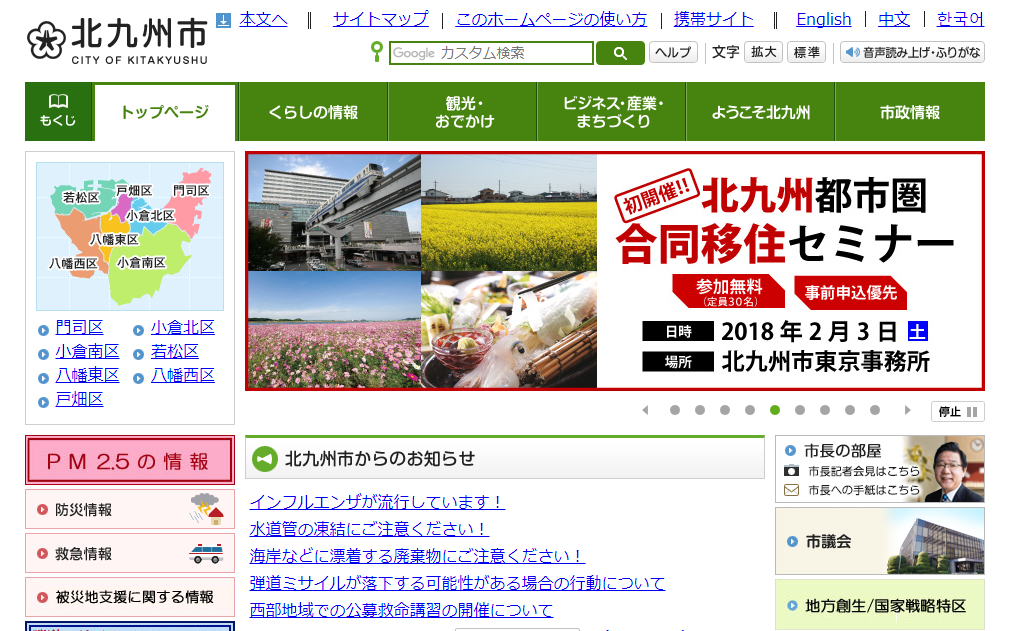Select the second slideshow dot
This screenshot has width=1015, height=631.
700,410
